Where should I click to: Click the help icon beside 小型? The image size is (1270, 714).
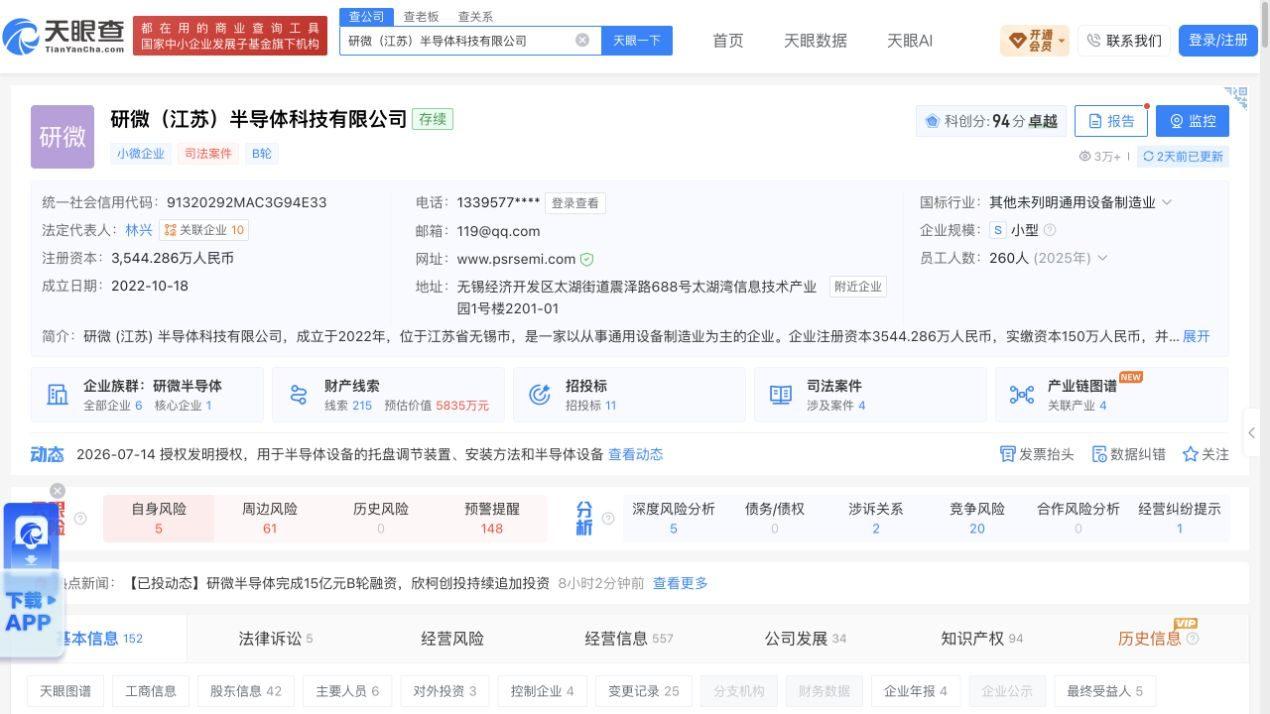pos(1049,230)
